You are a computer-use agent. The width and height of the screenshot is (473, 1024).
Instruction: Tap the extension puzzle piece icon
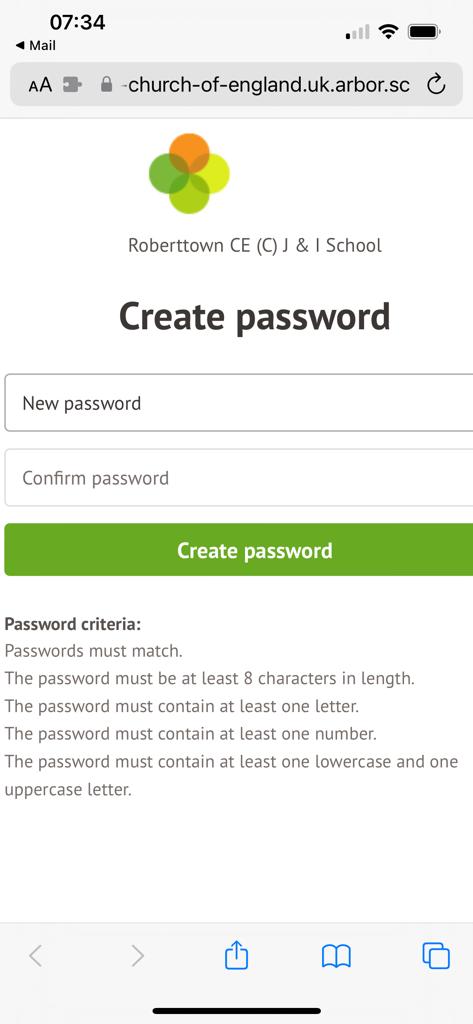click(x=72, y=85)
